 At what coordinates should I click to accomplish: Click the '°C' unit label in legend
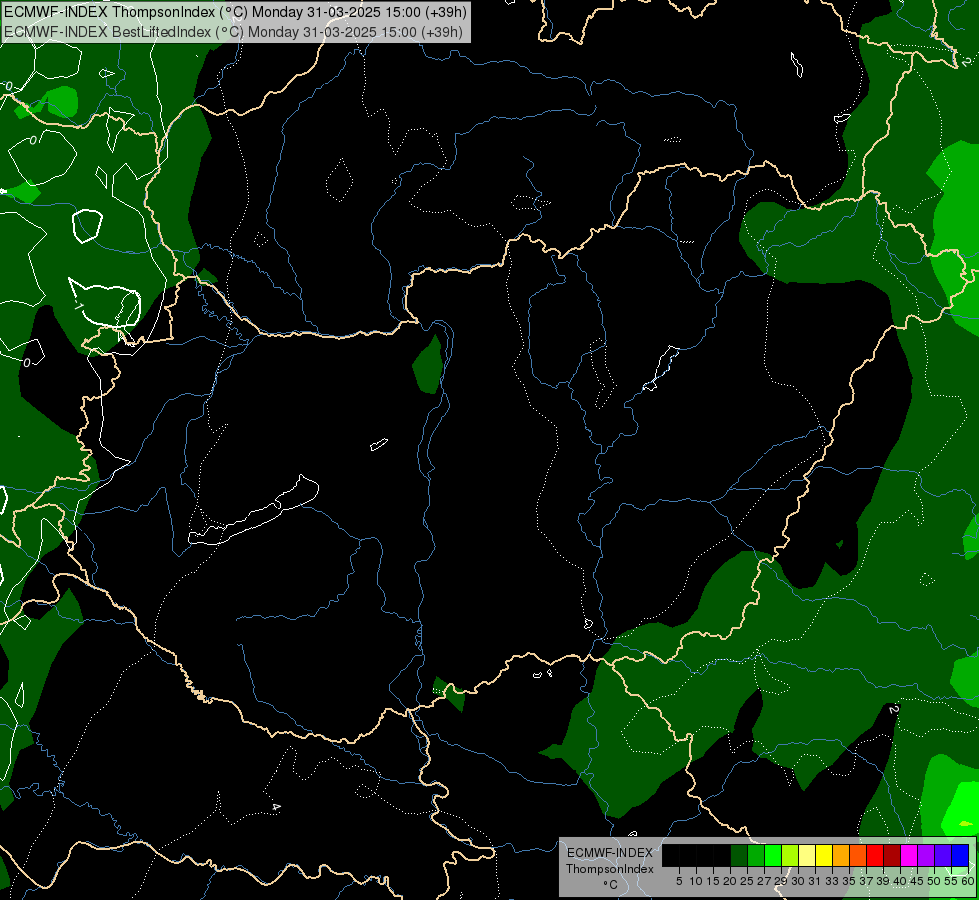point(610,885)
